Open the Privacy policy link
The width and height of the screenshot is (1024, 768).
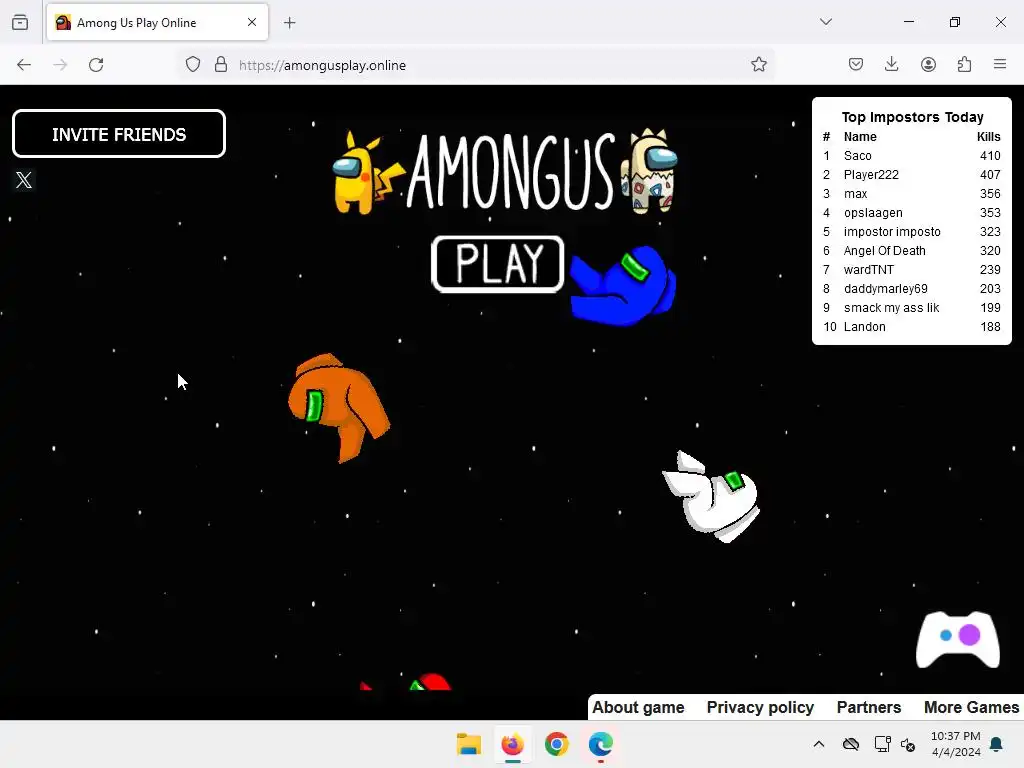pyautogui.click(x=760, y=707)
